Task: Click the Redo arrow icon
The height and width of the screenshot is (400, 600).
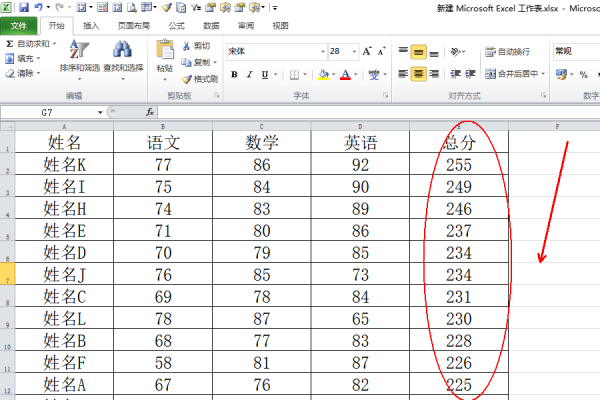Action: coord(59,7)
